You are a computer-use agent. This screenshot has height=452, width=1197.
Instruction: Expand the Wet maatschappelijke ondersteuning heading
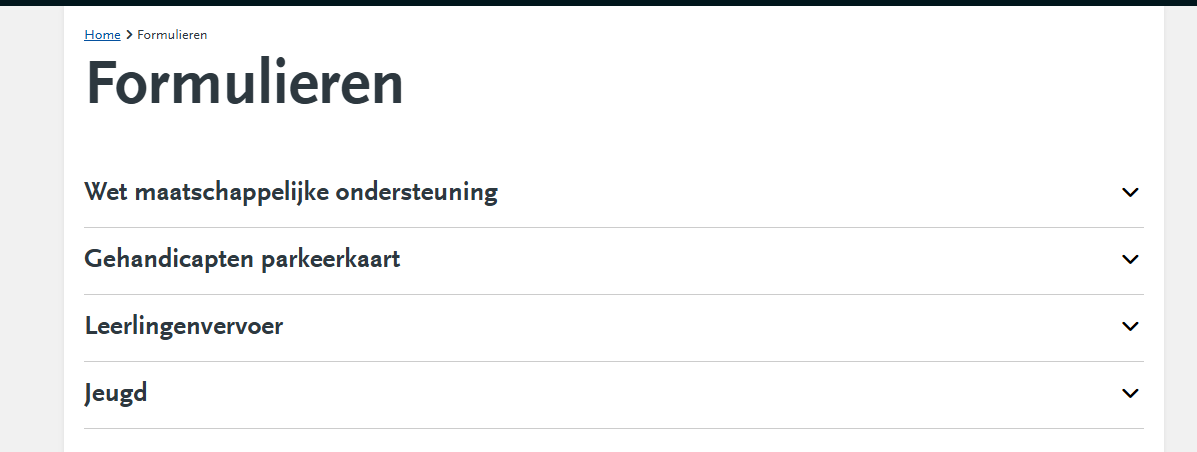point(291,192)
